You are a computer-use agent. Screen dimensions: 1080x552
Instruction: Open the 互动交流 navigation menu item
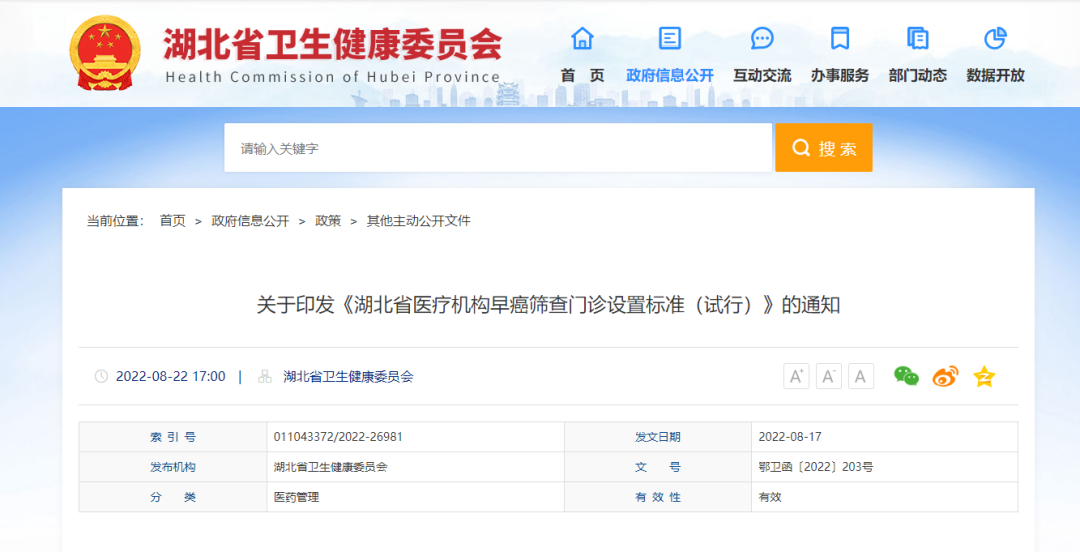click(762, 75)
